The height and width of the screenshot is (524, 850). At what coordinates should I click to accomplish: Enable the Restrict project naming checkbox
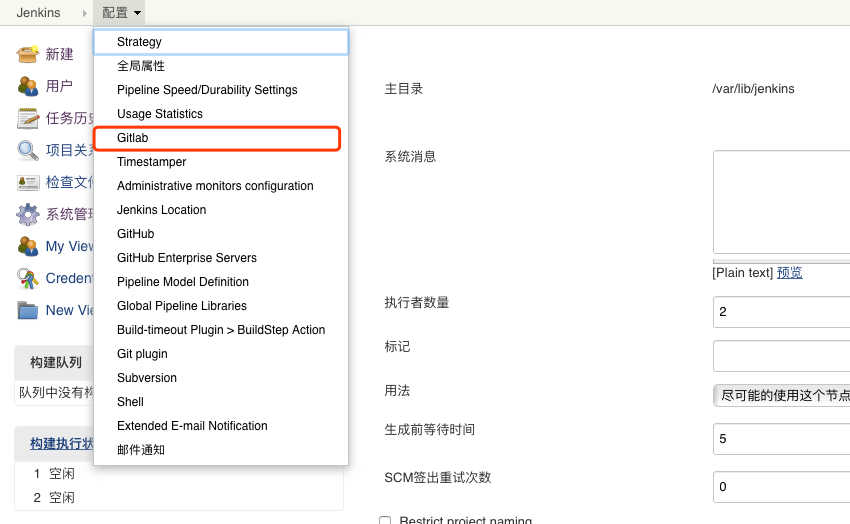[x=385, y=520]
